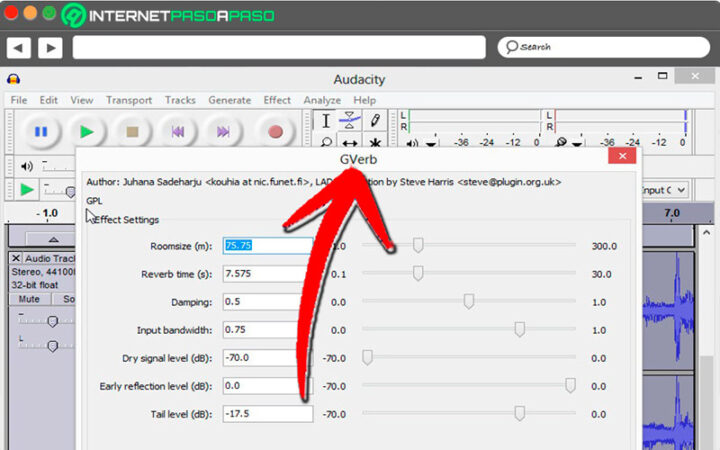This screenshot has width=720, height=450.
Task: Click the Reverb time (s) input field
Action: (268, 274)
